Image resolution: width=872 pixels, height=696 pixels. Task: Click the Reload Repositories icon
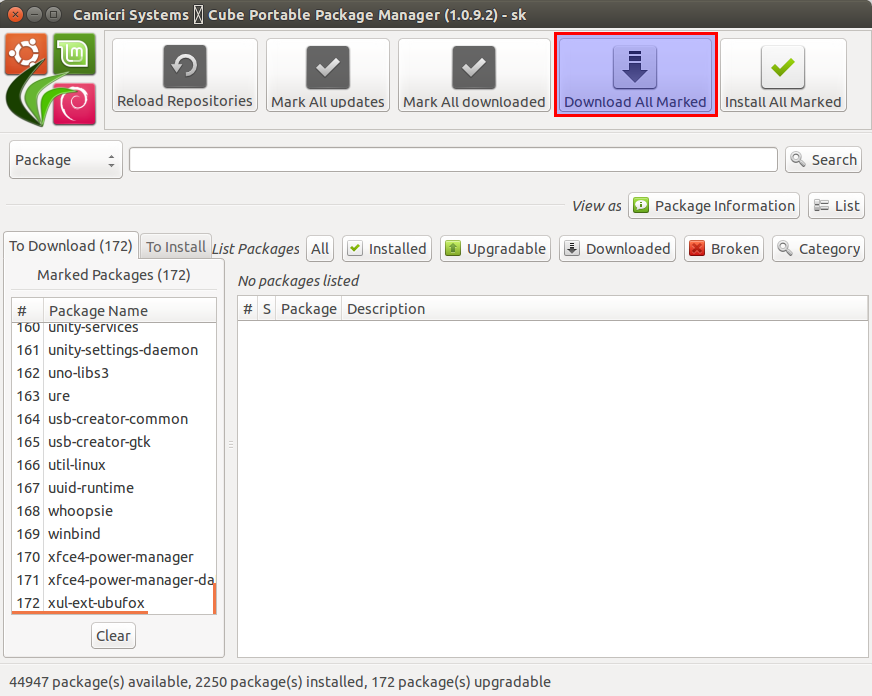click(x=185, y=67)
